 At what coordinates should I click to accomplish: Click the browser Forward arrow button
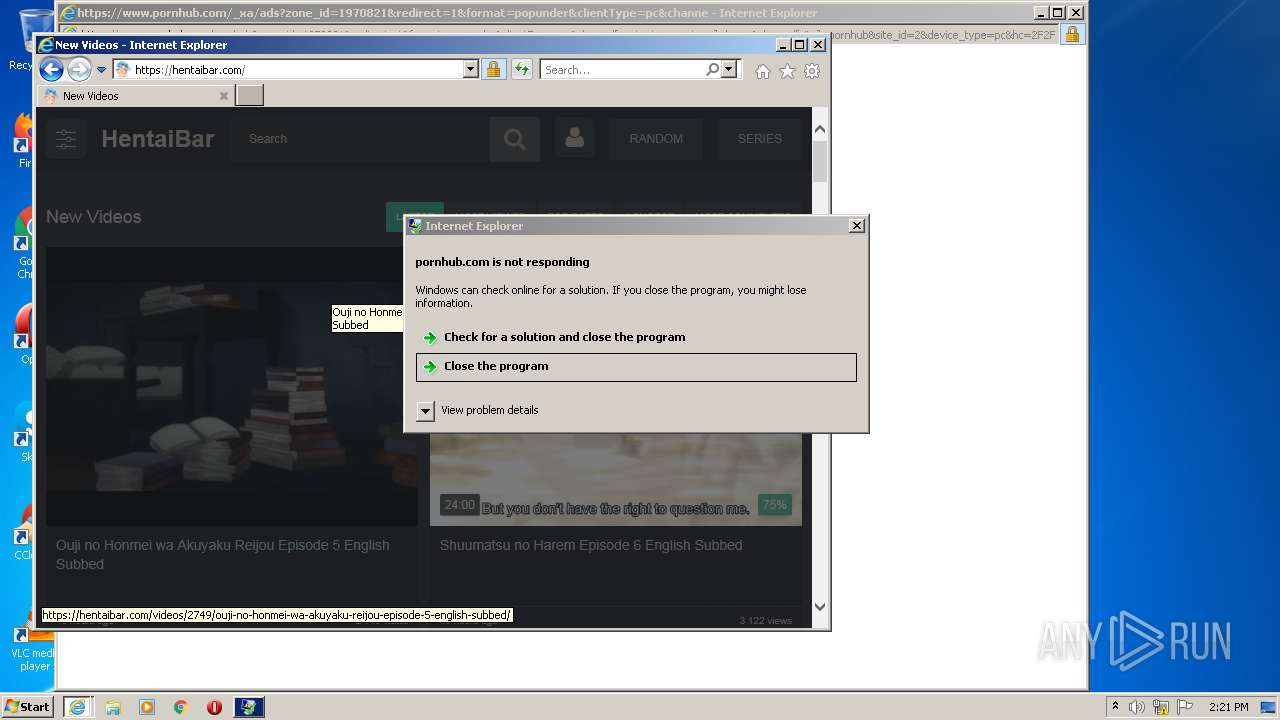[79, 70]
